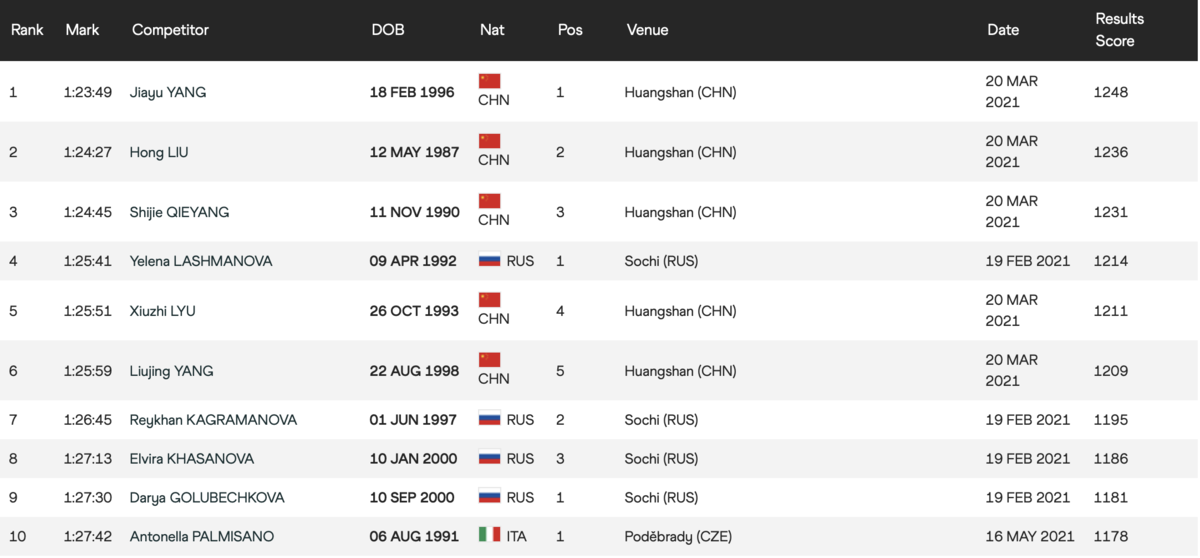Select competitor Xiuzhi LYU
This screenshot has height=558, width=1200.
tap(162, 311)
